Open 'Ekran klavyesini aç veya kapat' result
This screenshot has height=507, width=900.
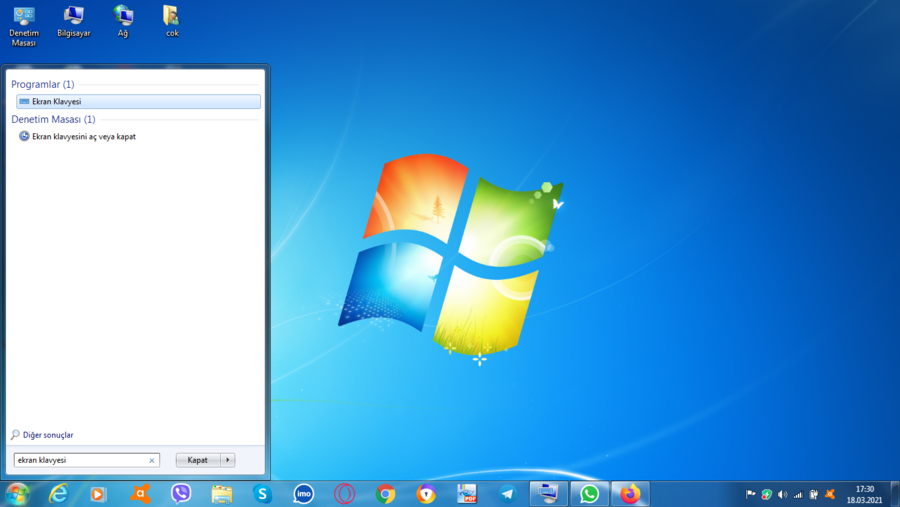pos(77,137)
